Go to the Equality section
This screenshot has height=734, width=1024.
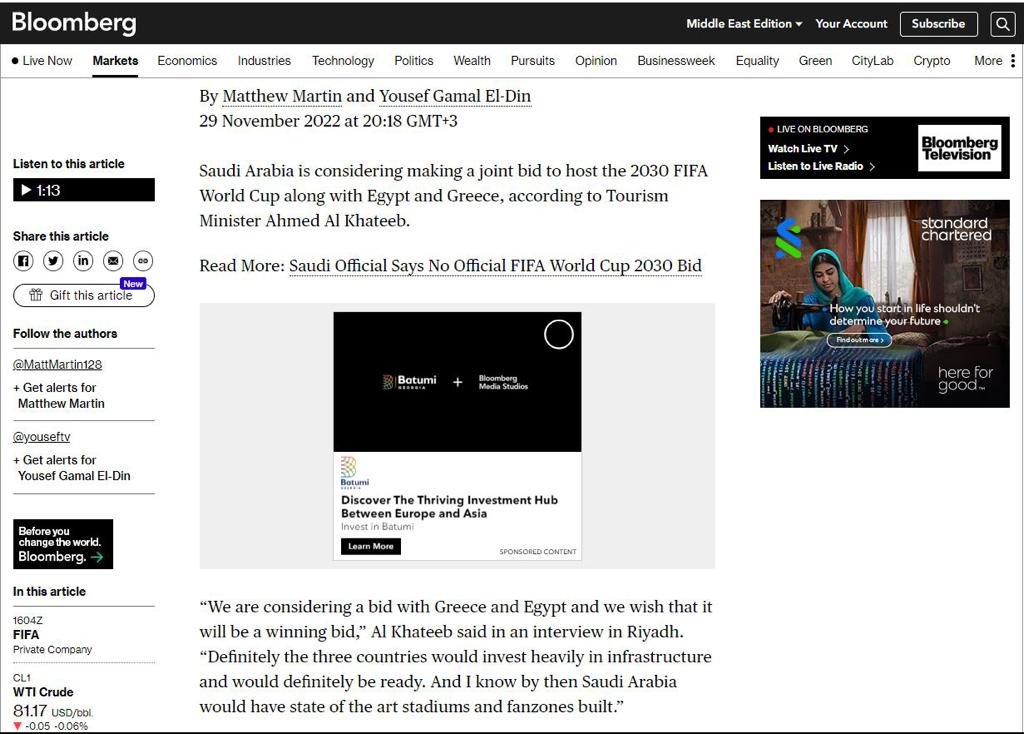coord(757,61)
